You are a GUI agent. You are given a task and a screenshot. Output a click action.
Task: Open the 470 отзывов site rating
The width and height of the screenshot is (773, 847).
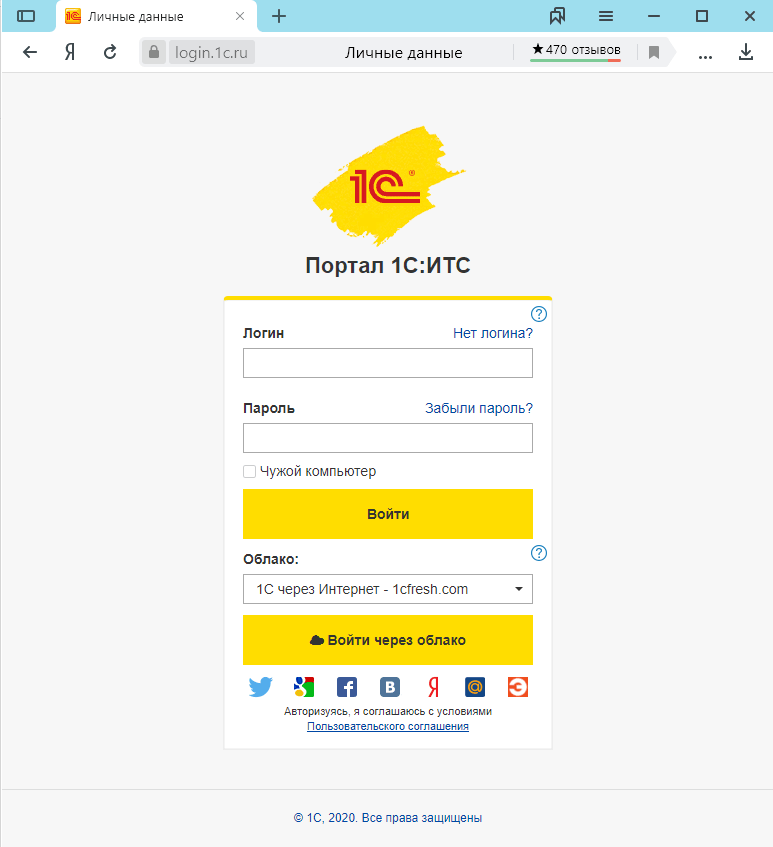576,50
